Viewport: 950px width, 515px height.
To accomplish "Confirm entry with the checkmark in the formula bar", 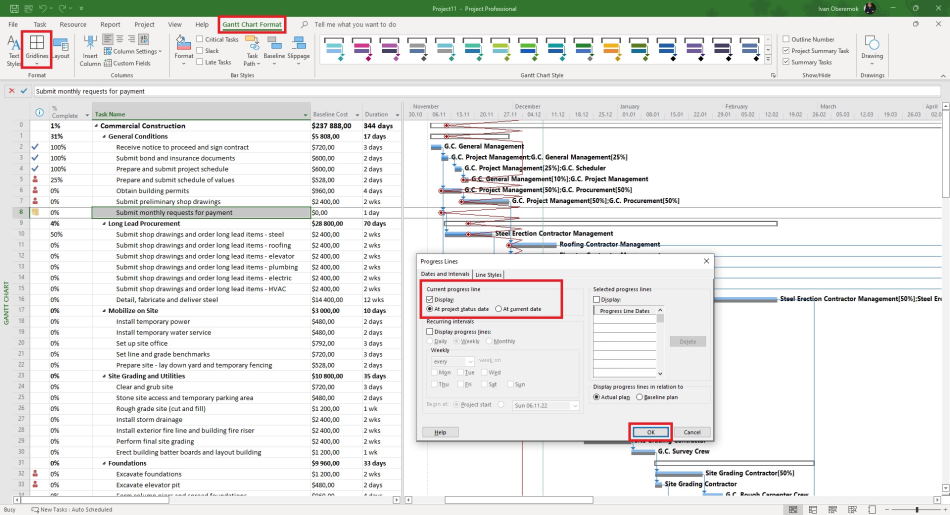I will point(24,91).
